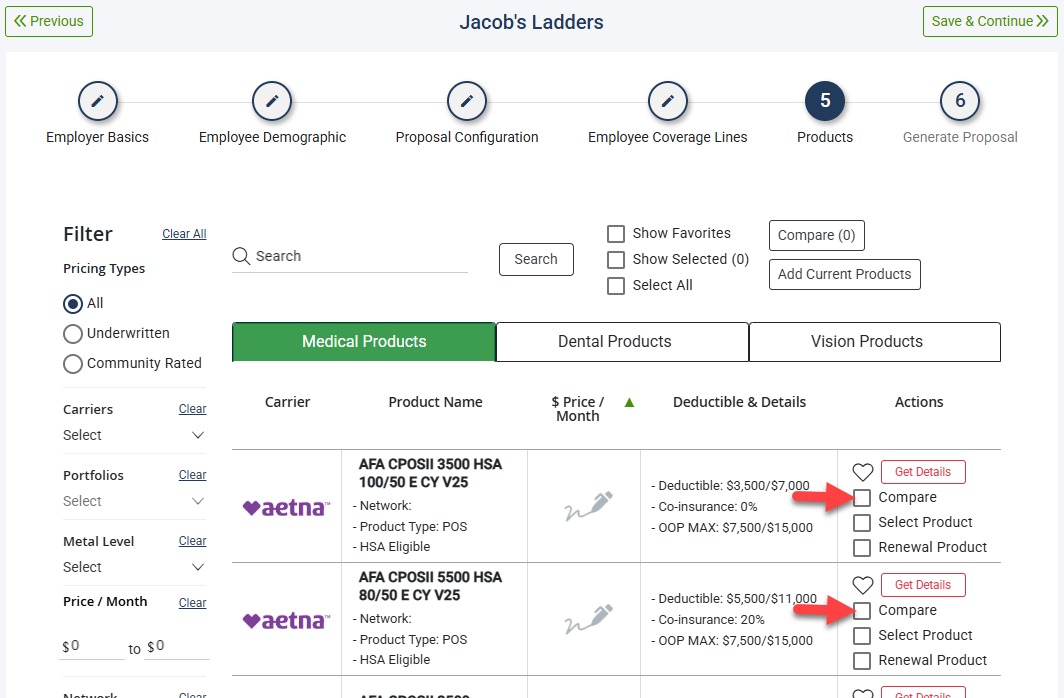This screenshot has height=698, width=1064.
Task: Click product name AFA CPOSII 5500 HSA 80/50
Action: point(430,586)
